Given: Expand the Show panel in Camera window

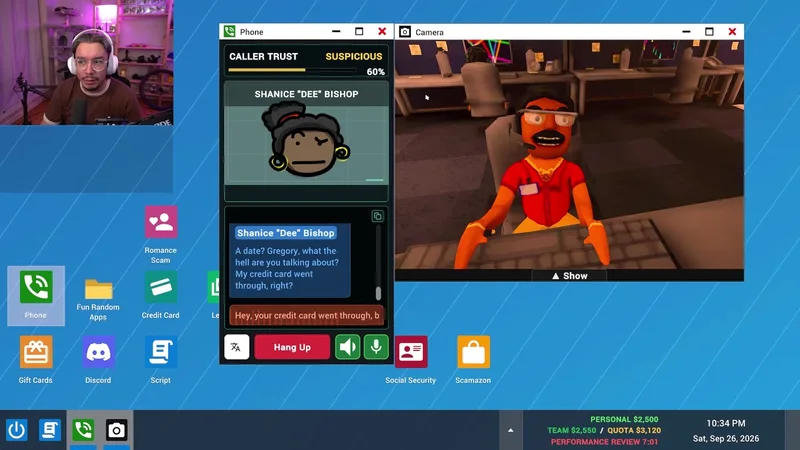Looking at the screenshot, I should click(x=569, y=276).
